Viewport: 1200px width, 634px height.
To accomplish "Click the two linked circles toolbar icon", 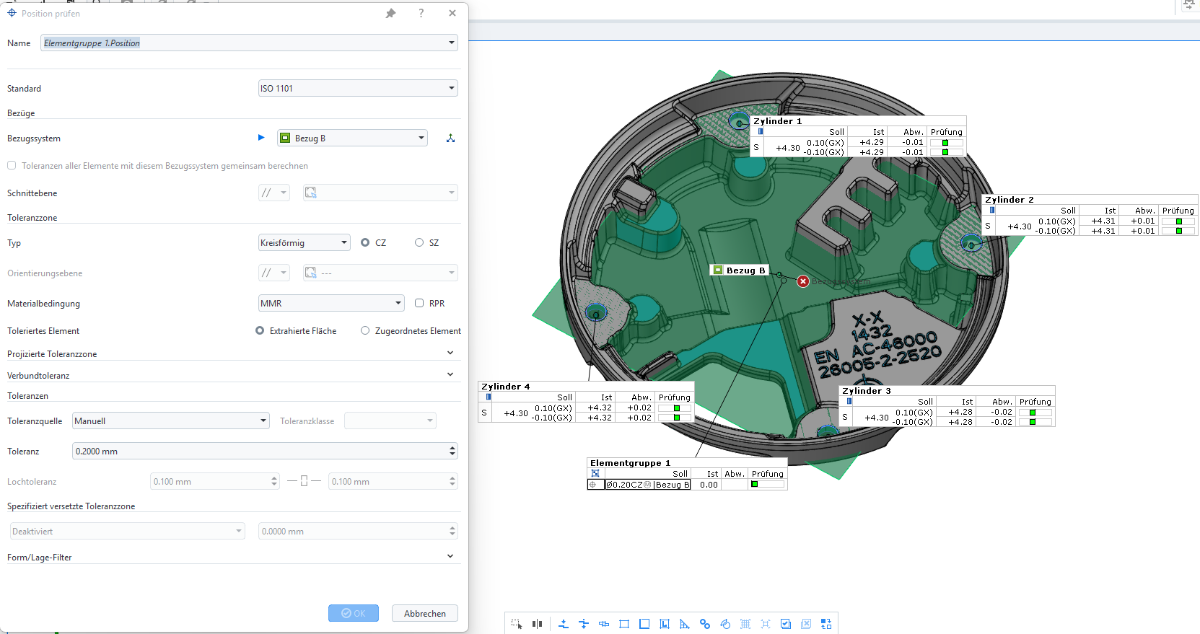I will (704, 624).
